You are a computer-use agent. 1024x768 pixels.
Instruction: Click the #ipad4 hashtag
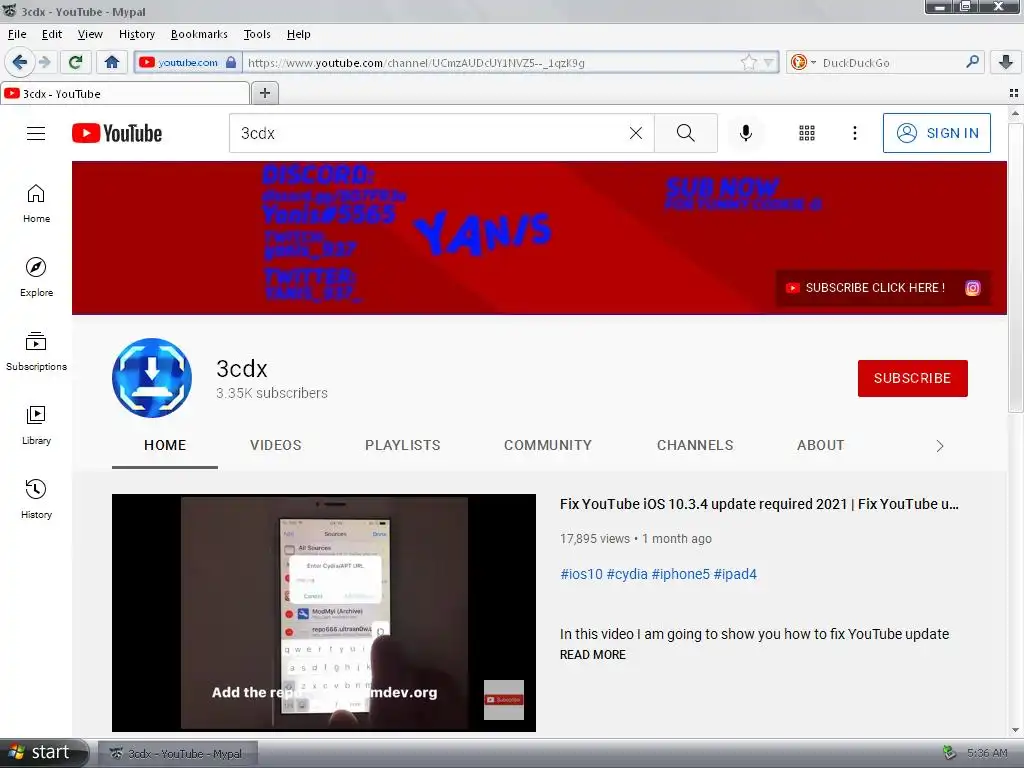click(735, 574)
